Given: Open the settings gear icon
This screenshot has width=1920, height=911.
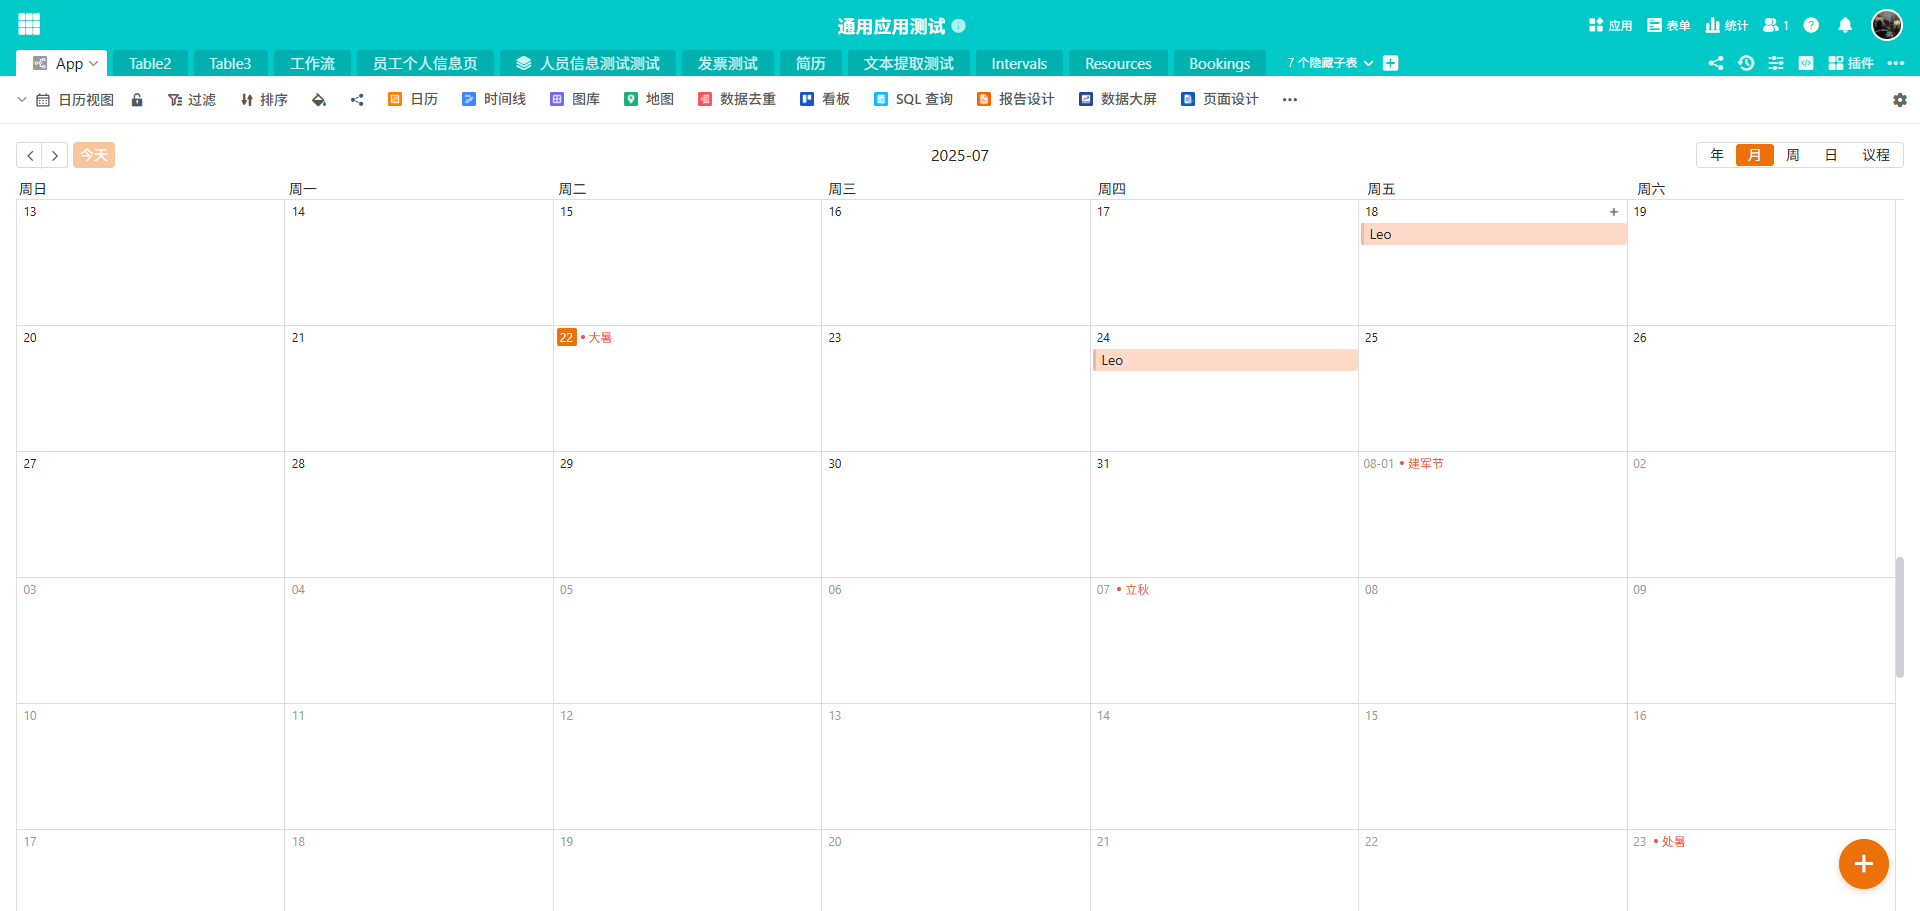Looking at the screenshot, I should (1899, 100).
